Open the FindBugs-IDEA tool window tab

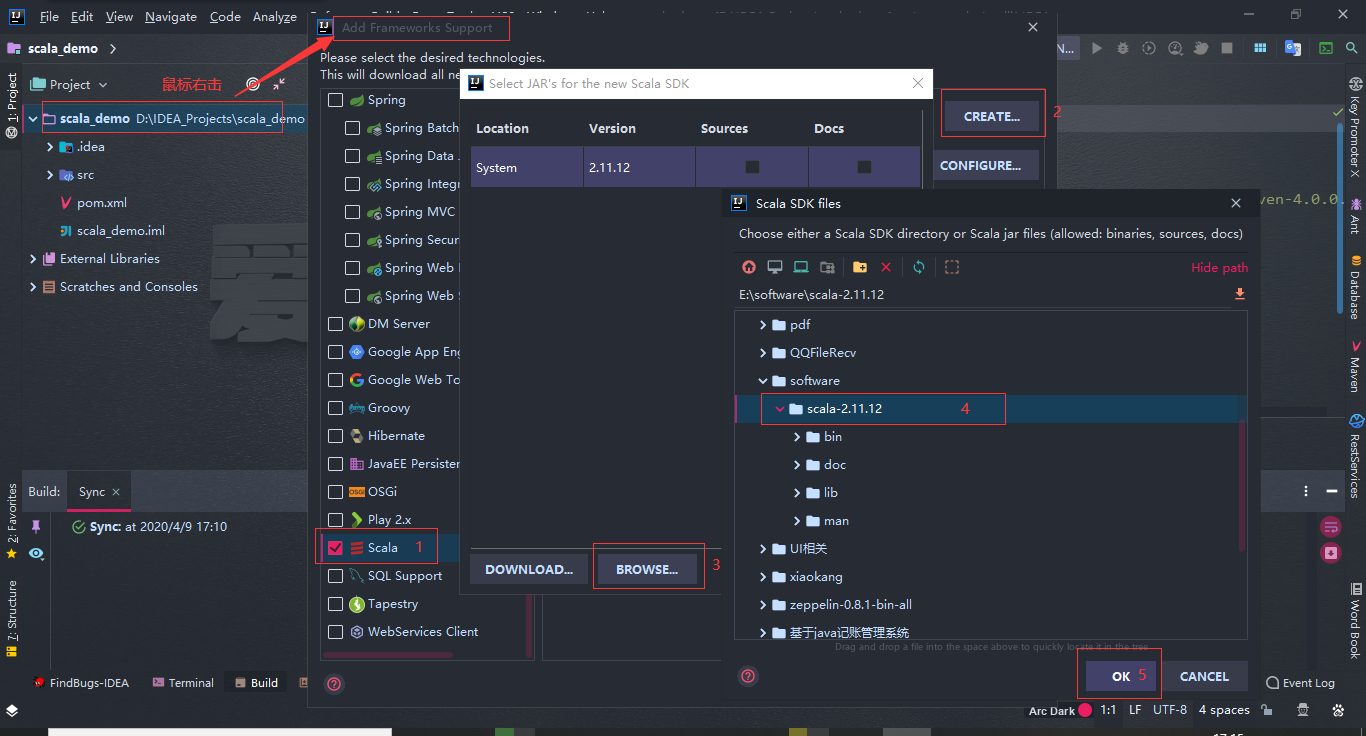click(81, 683)
